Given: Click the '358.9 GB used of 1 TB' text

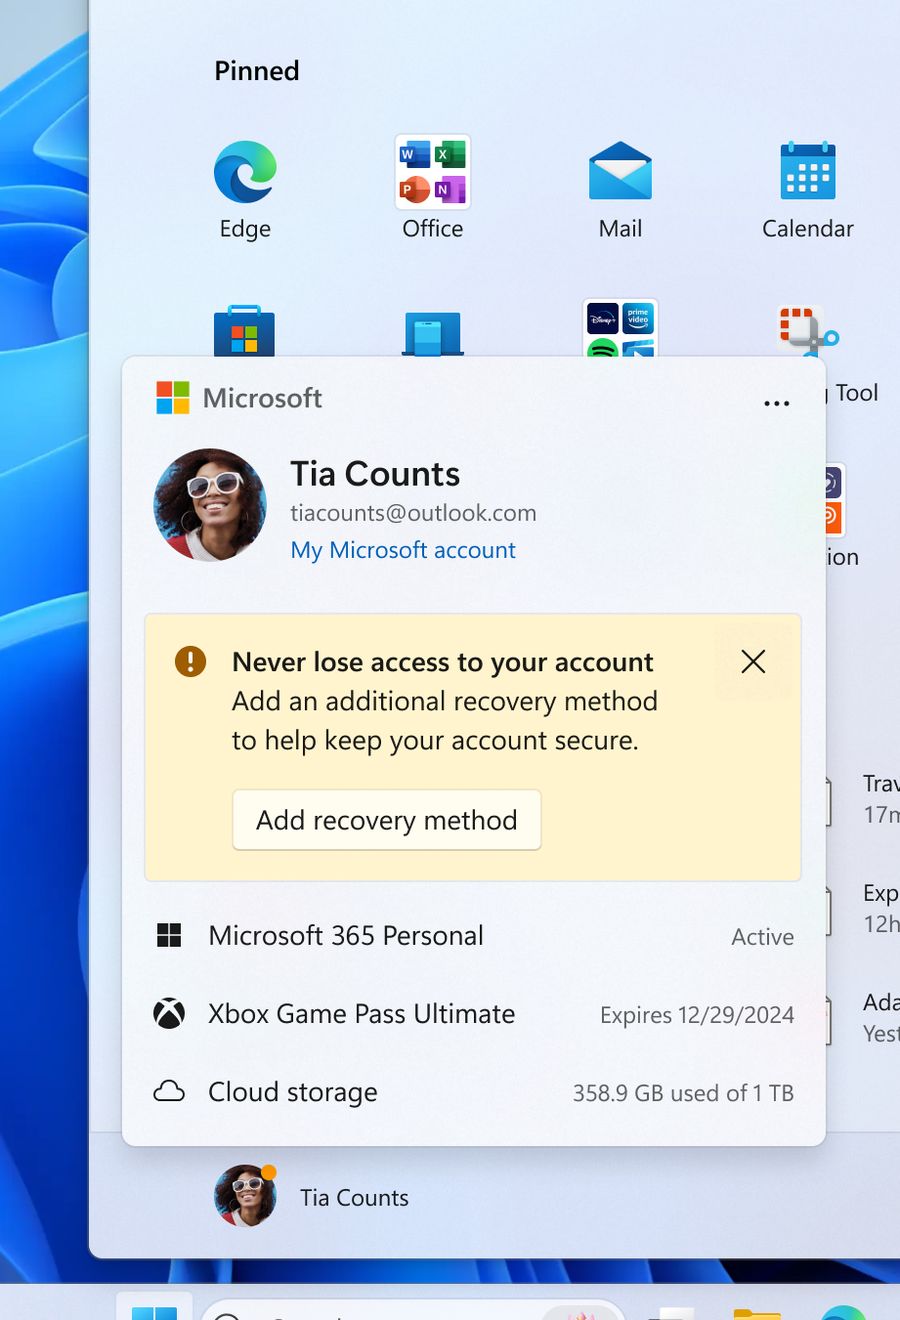Looking at the screenshot, I should tap(683, 1093).
